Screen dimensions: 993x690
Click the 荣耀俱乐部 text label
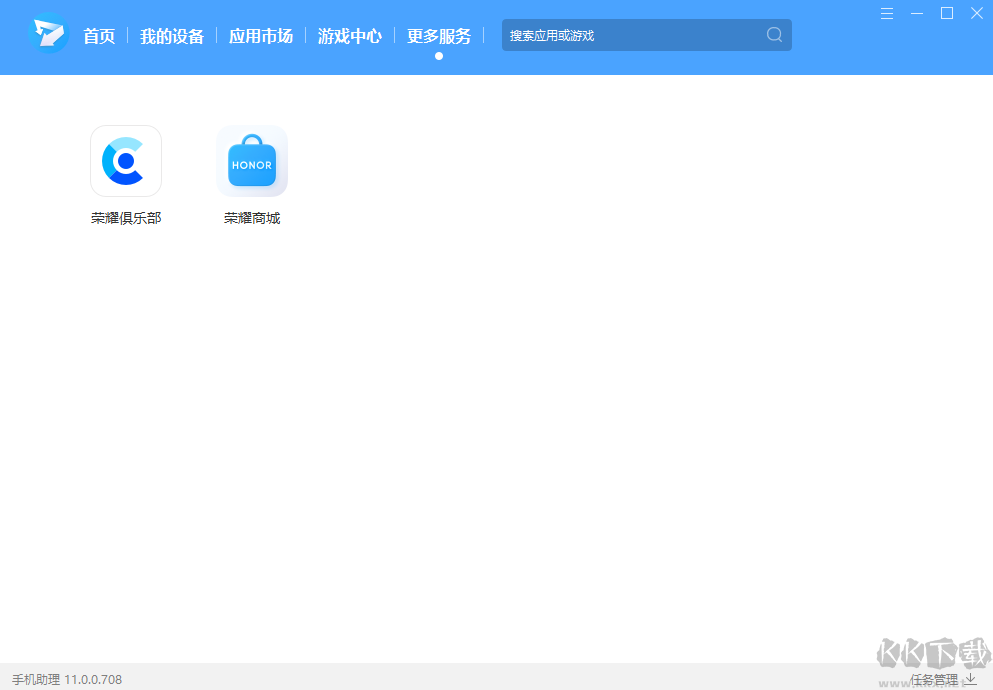pos(126,218)
